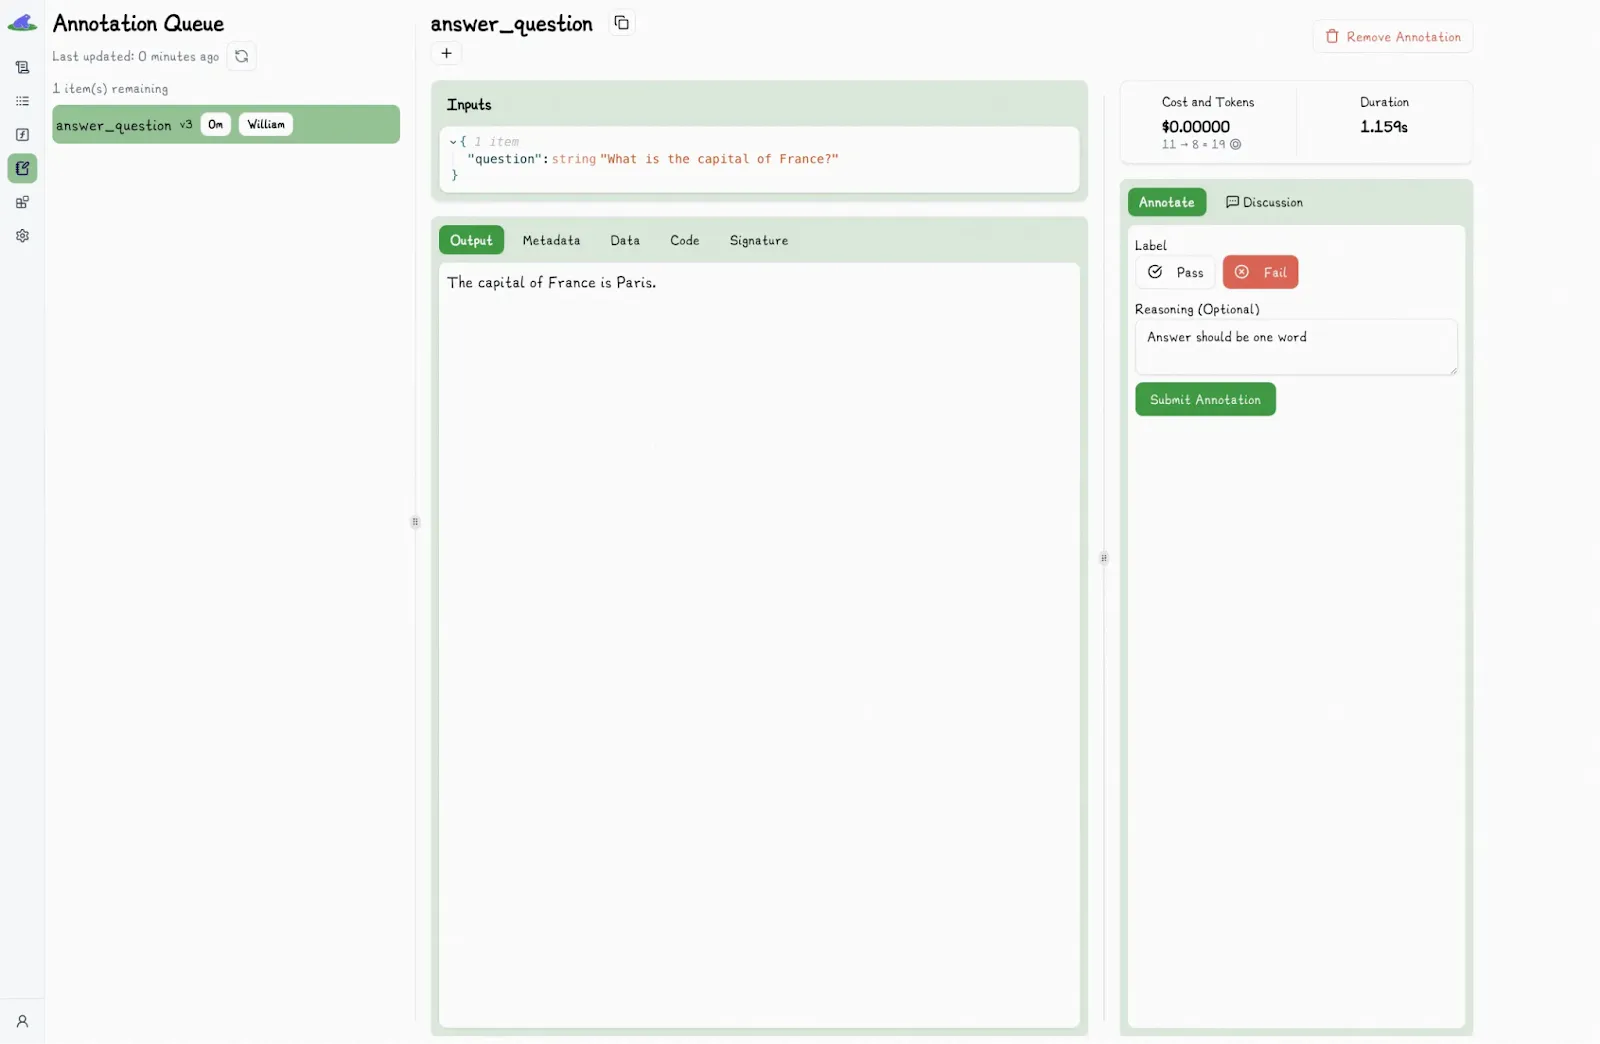
Task: Click the app logo in top-left corner
Action: [x=22, y=22]
